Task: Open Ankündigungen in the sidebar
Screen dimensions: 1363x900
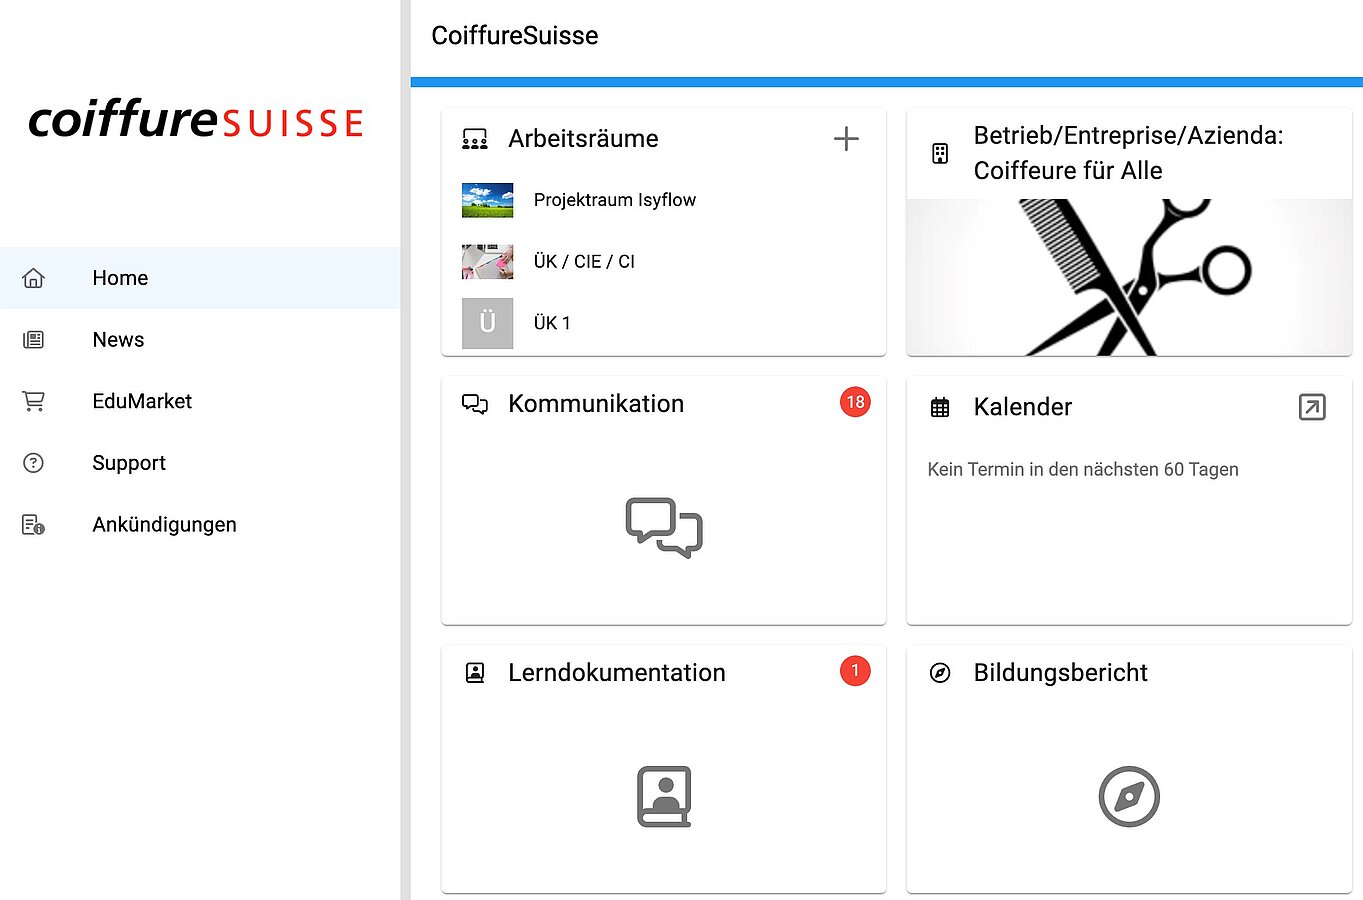Action: click(164, 525)
